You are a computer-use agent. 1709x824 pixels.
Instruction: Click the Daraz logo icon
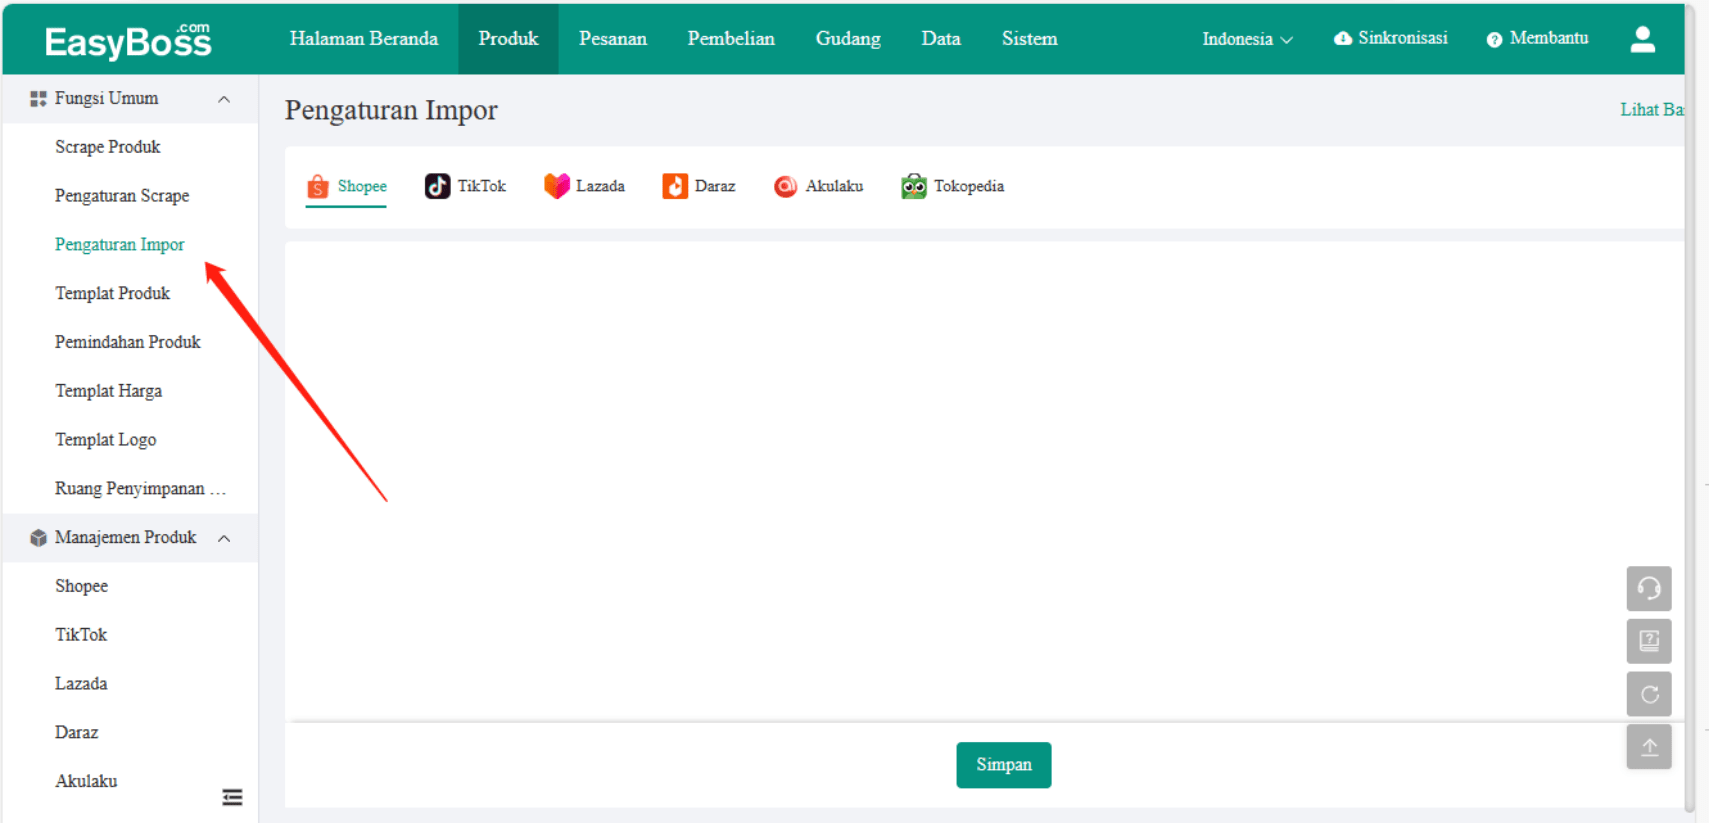point(675,186)
